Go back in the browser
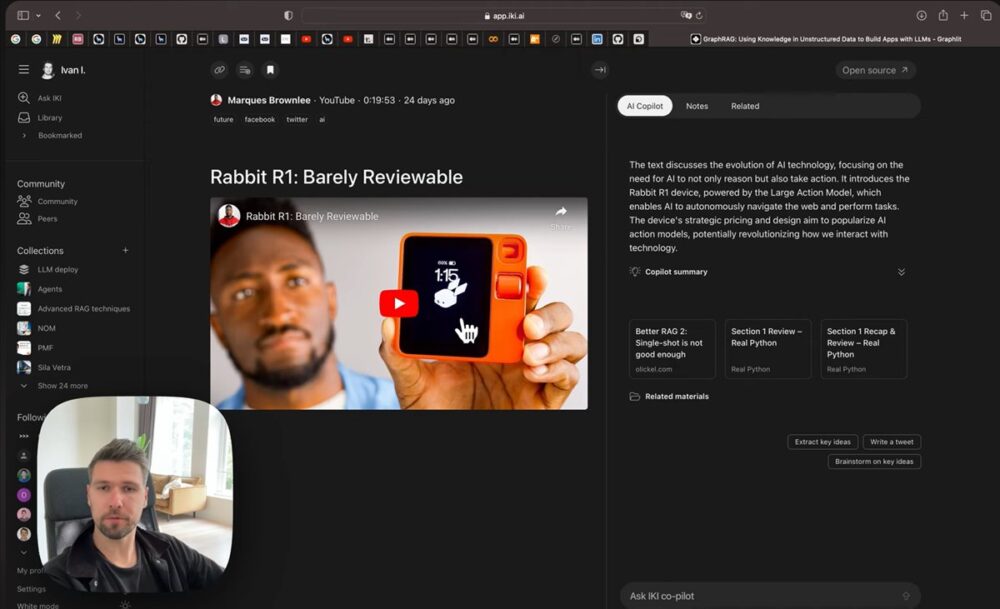Viewport: 1000px width, 609px height. [58, 15]
